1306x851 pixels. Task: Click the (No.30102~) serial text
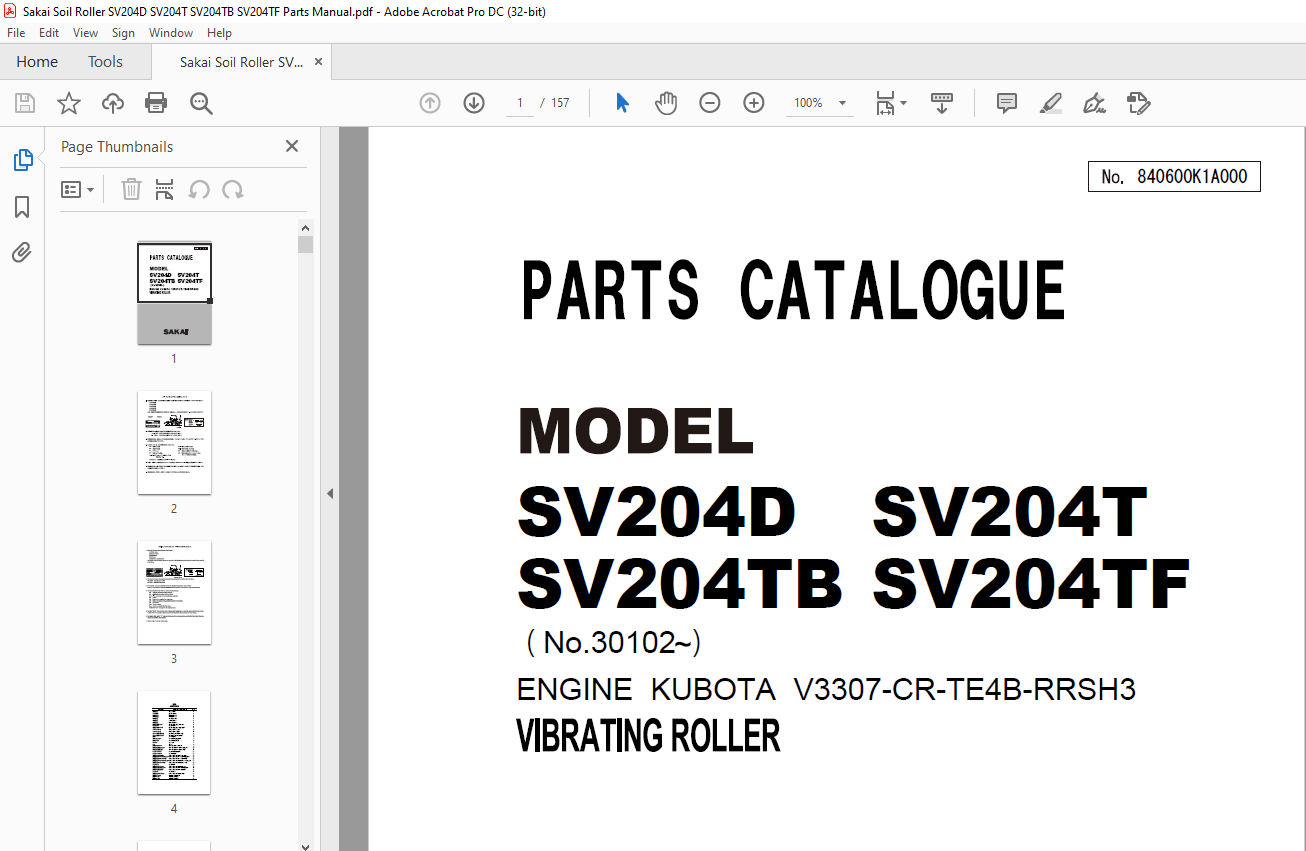613,643
